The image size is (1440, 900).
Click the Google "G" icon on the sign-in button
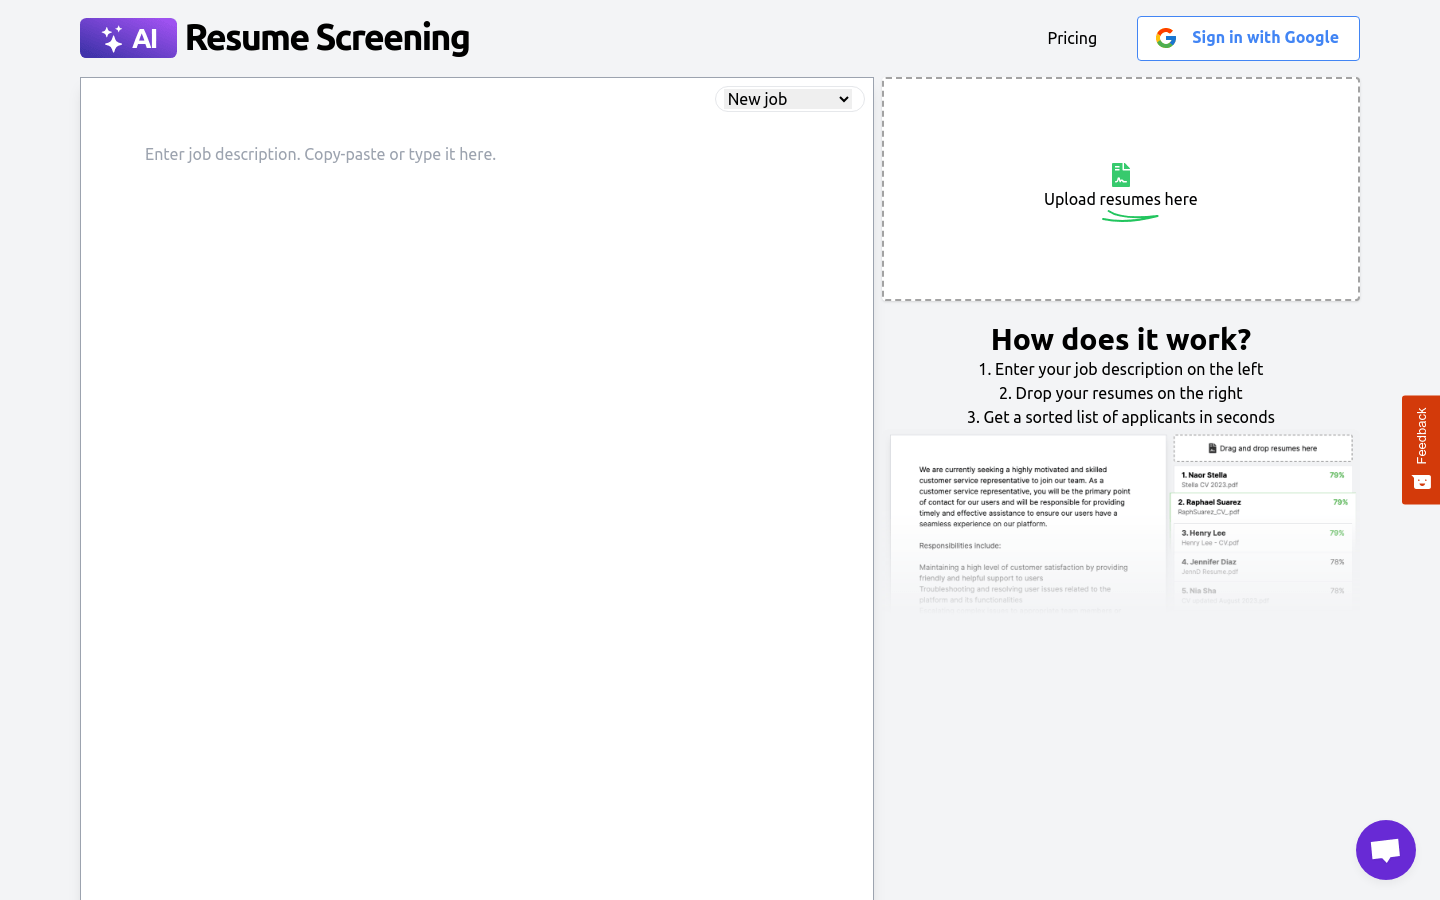tap(1166, 38)
